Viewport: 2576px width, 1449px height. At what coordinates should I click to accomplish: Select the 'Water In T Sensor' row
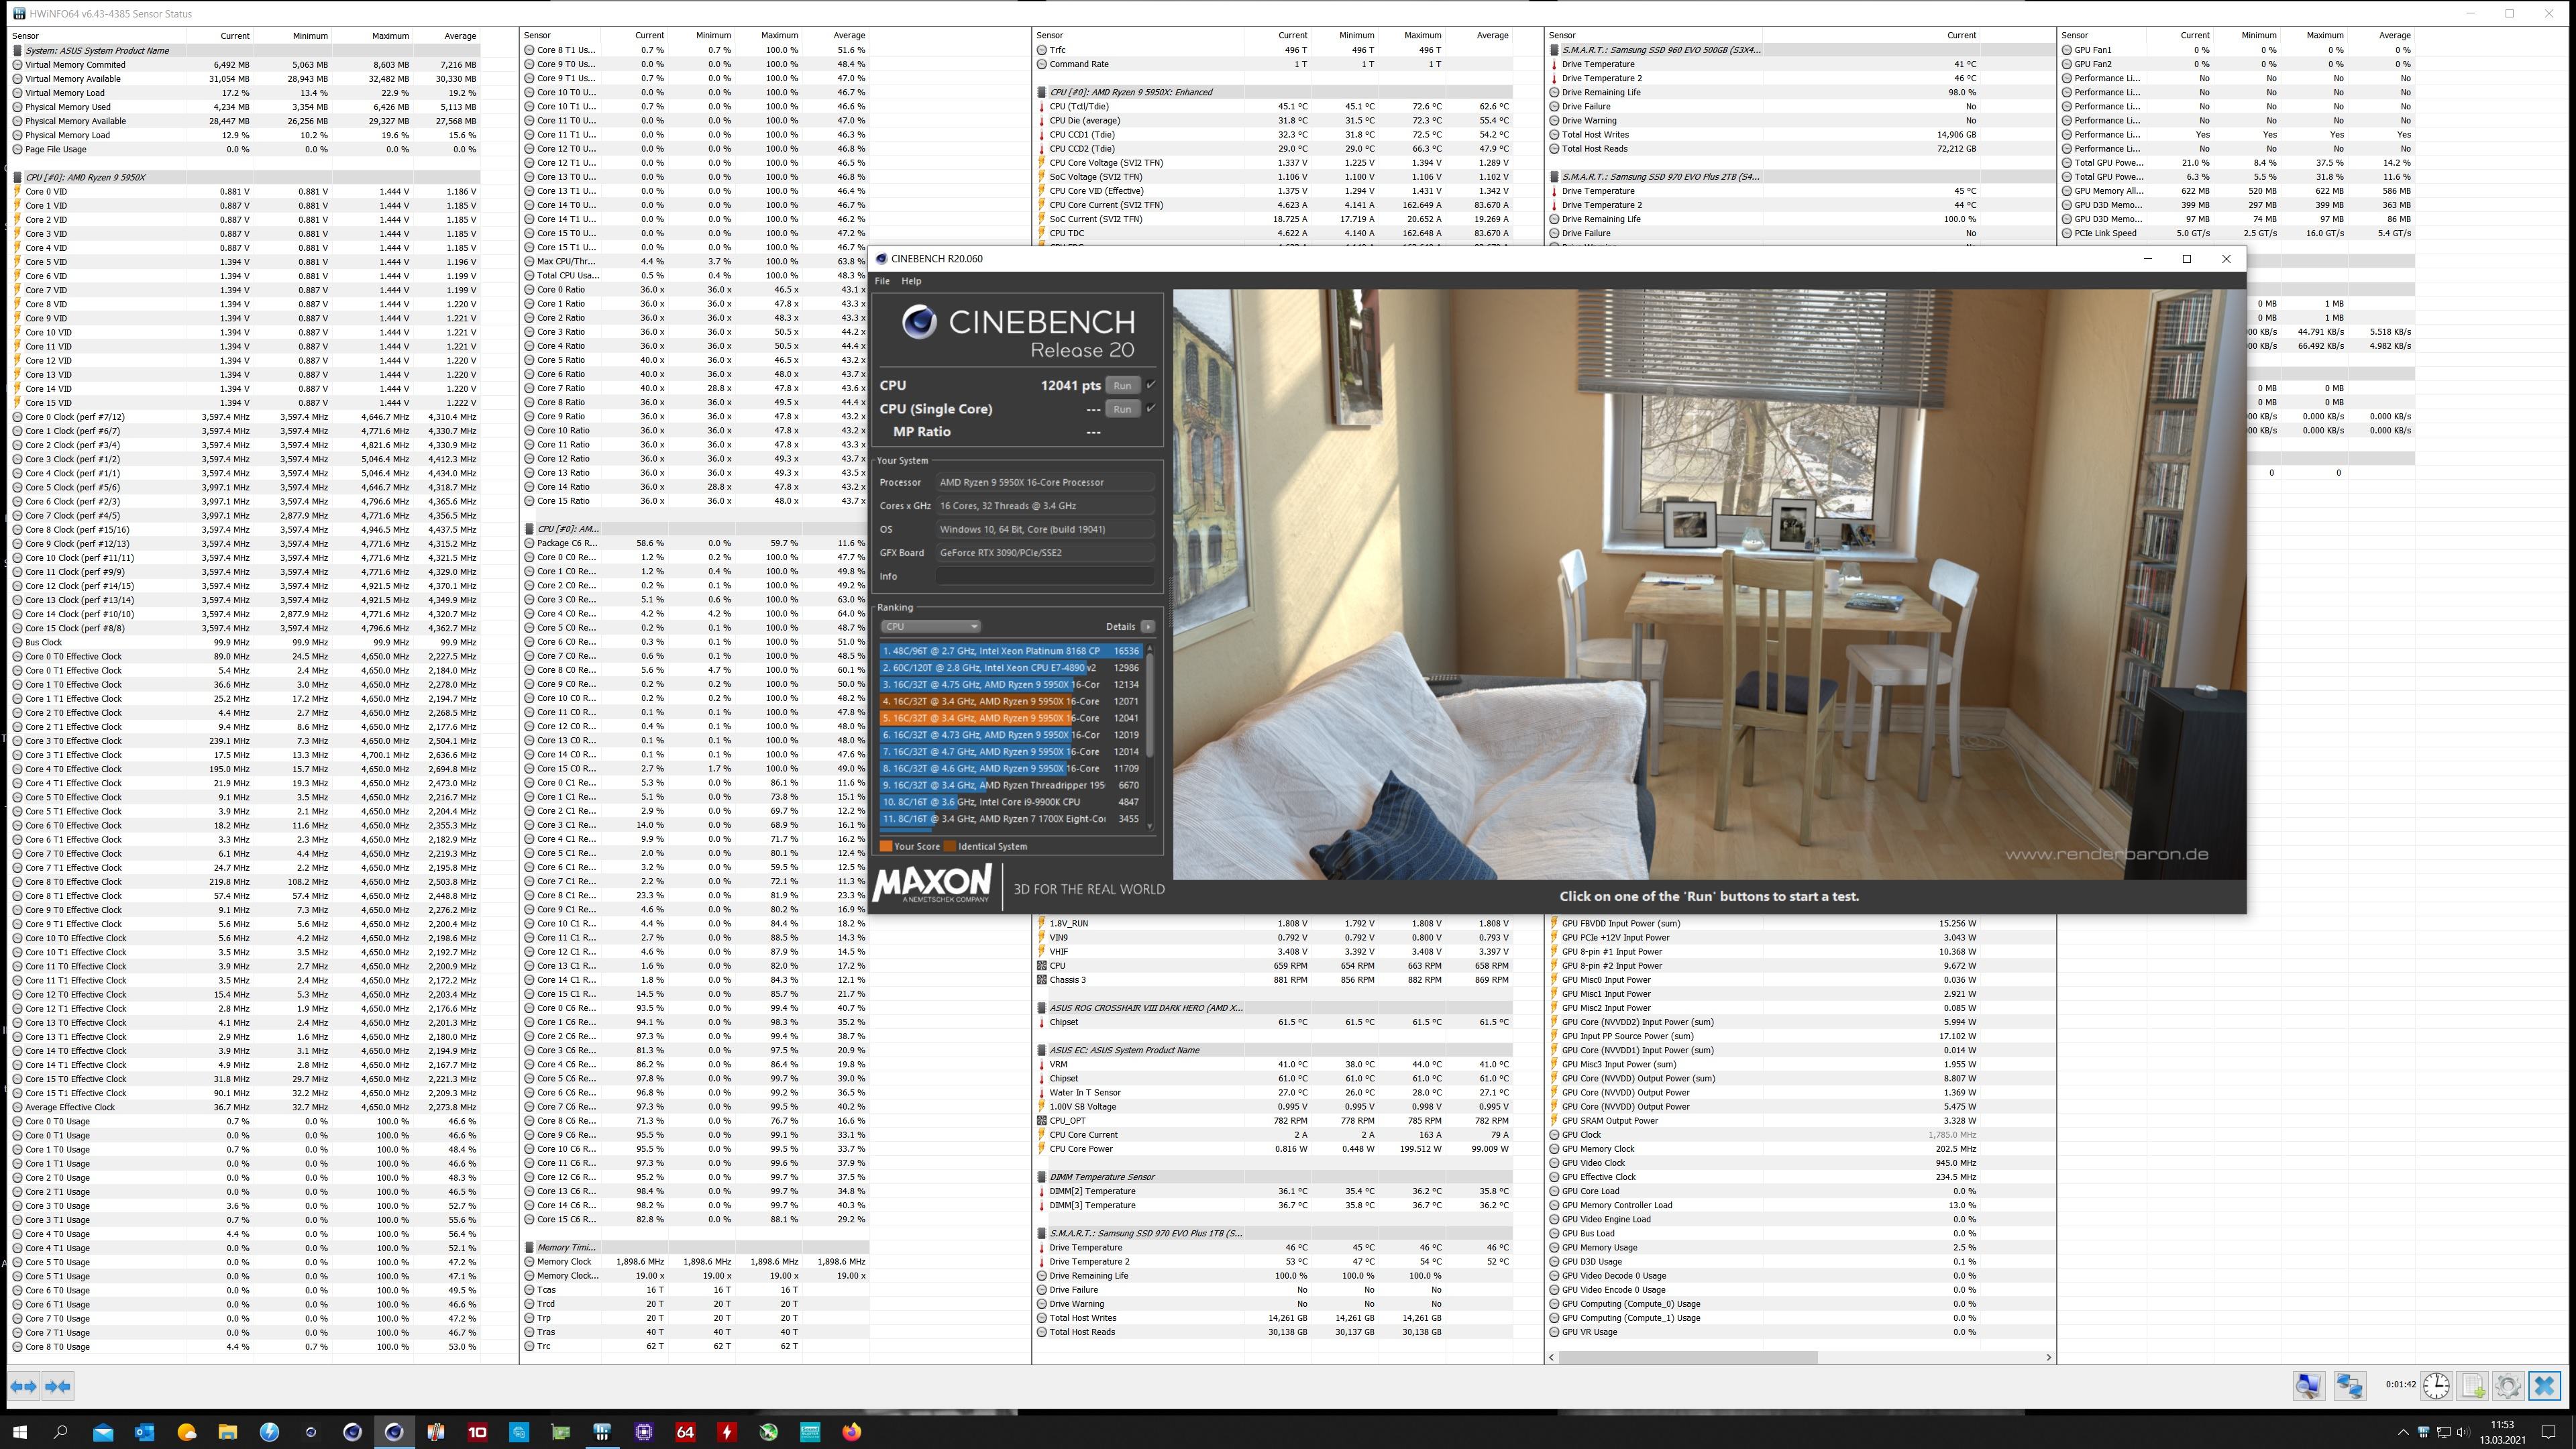(x=1273, y=1093)
